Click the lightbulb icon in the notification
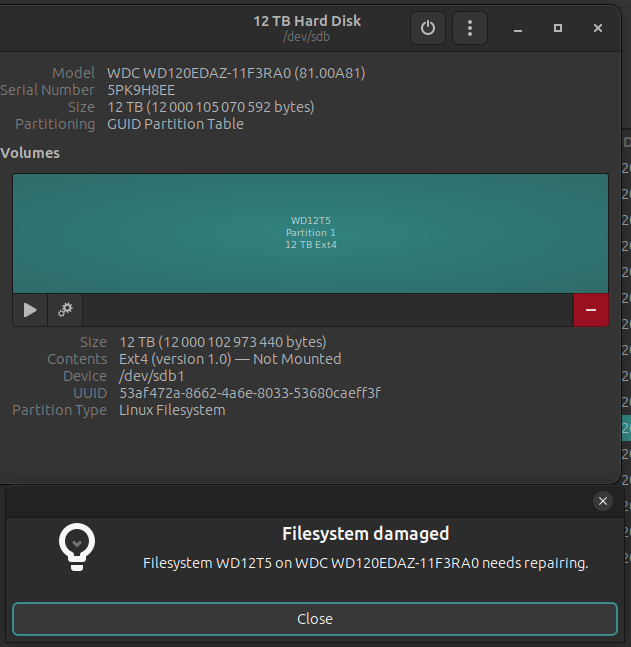 (77, 547)
